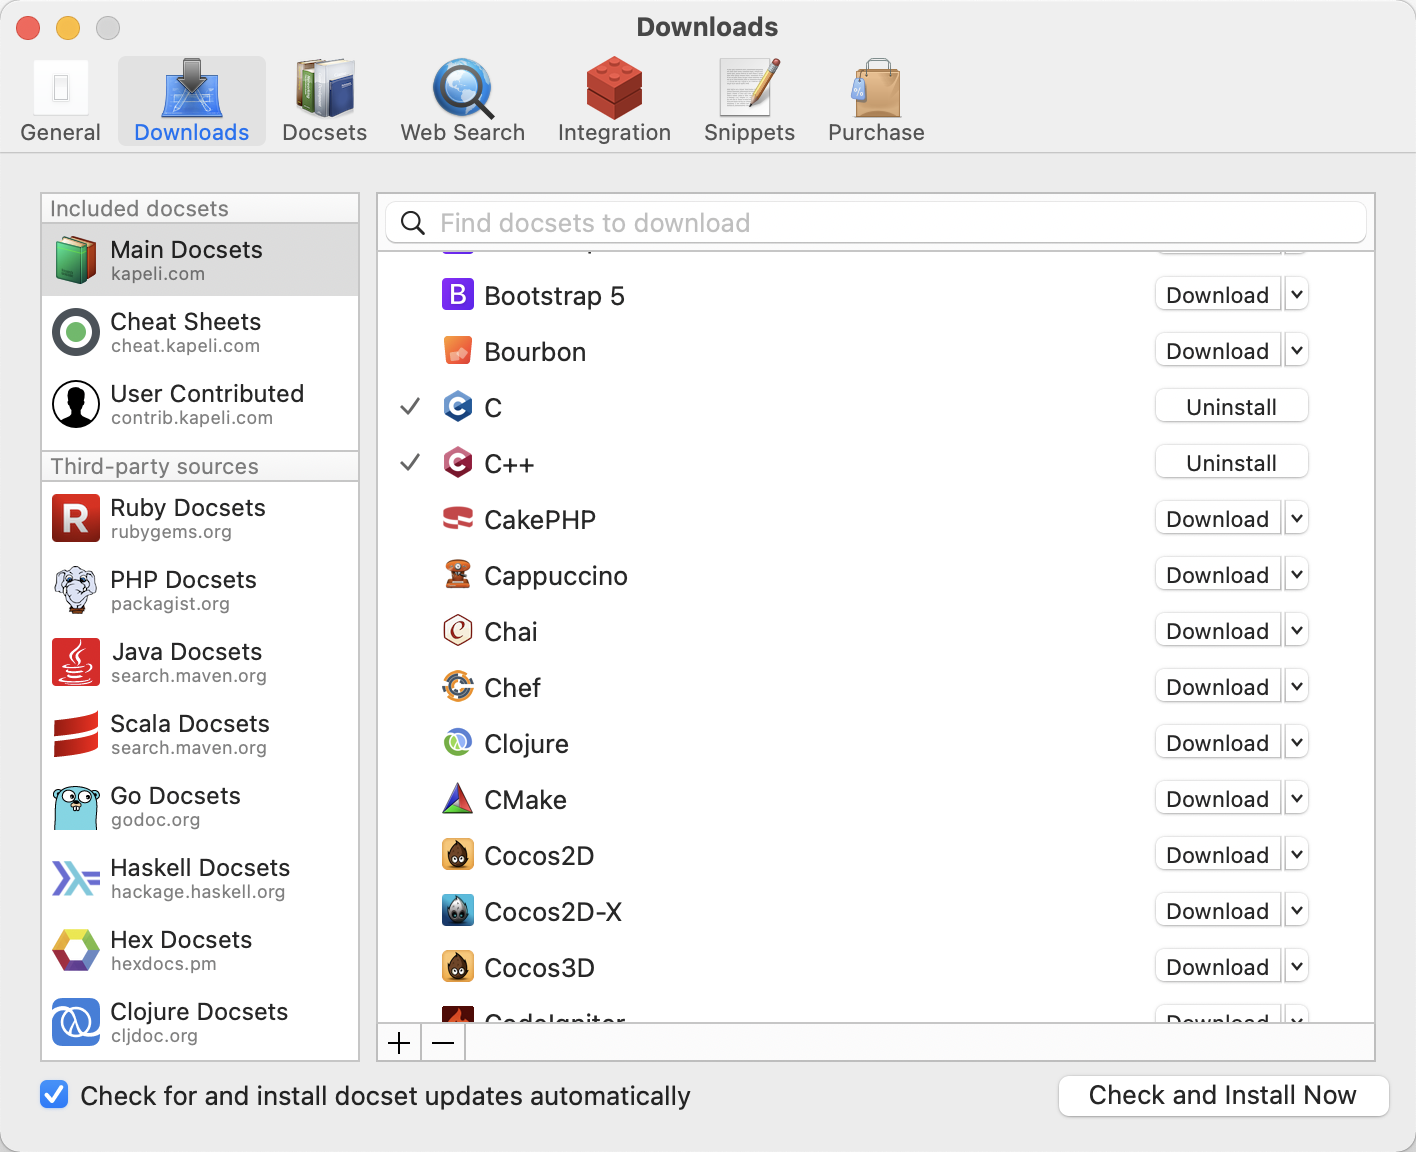Expand Cappuccino download version dropdown

[x=1296, y=575]
